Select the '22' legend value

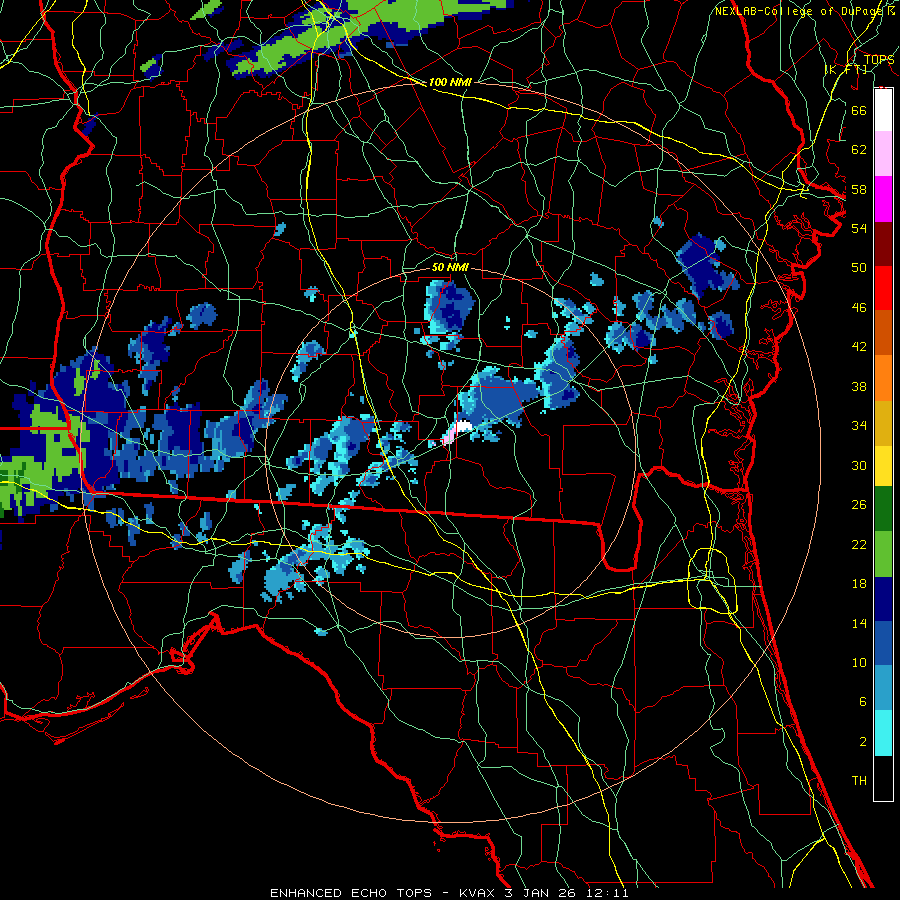click(859, 545)
